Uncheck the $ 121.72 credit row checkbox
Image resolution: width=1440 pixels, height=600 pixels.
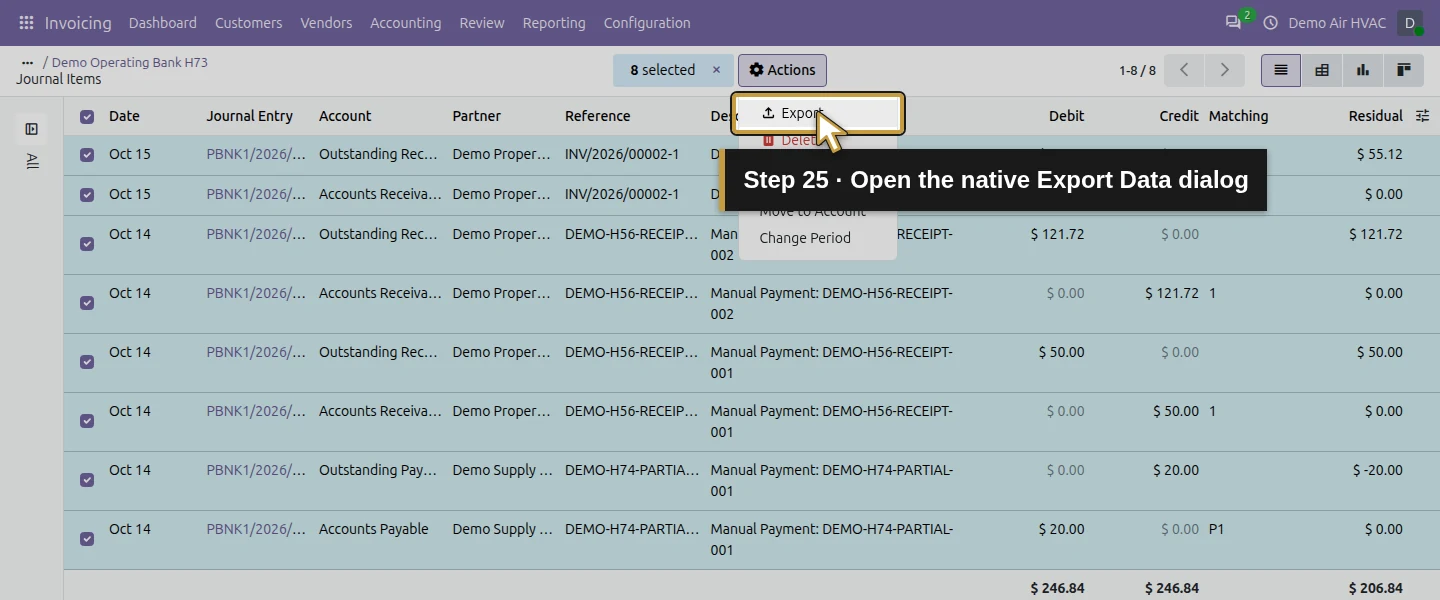87,303
